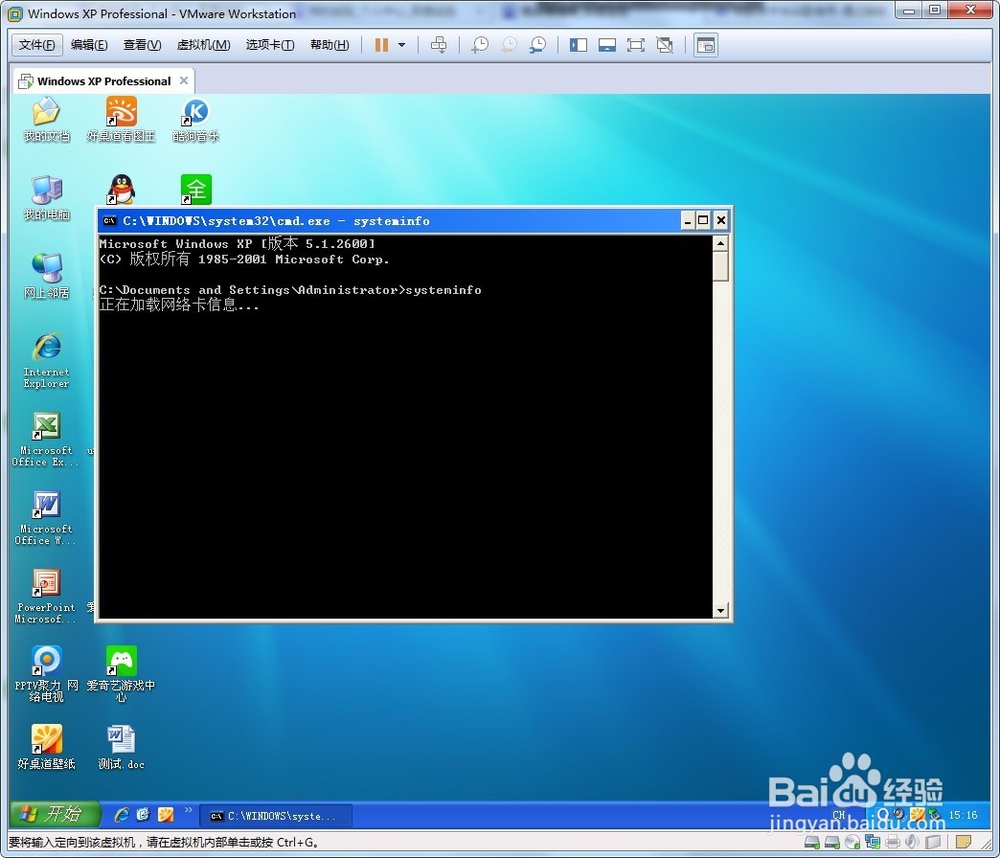Open the 选项卡(T) menu
This screenshot has width=1000, height=858.
click(270, 45)
